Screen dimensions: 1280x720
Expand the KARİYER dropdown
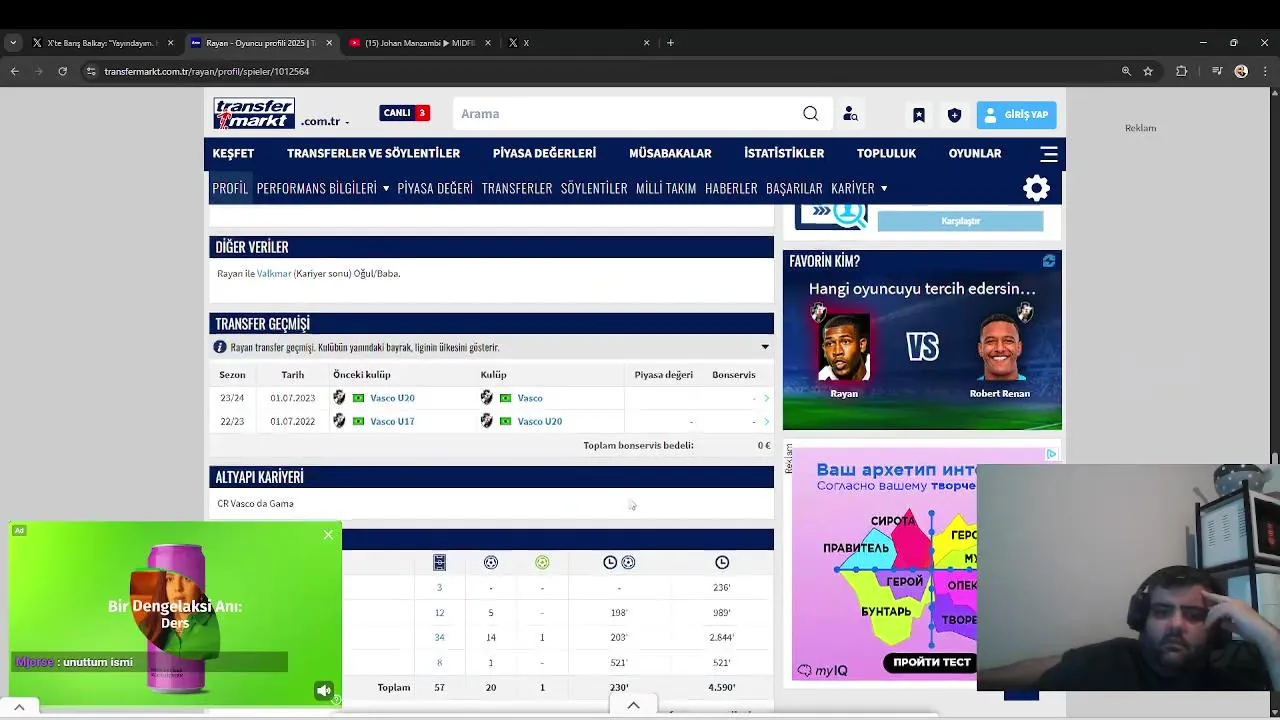point(859,188)
